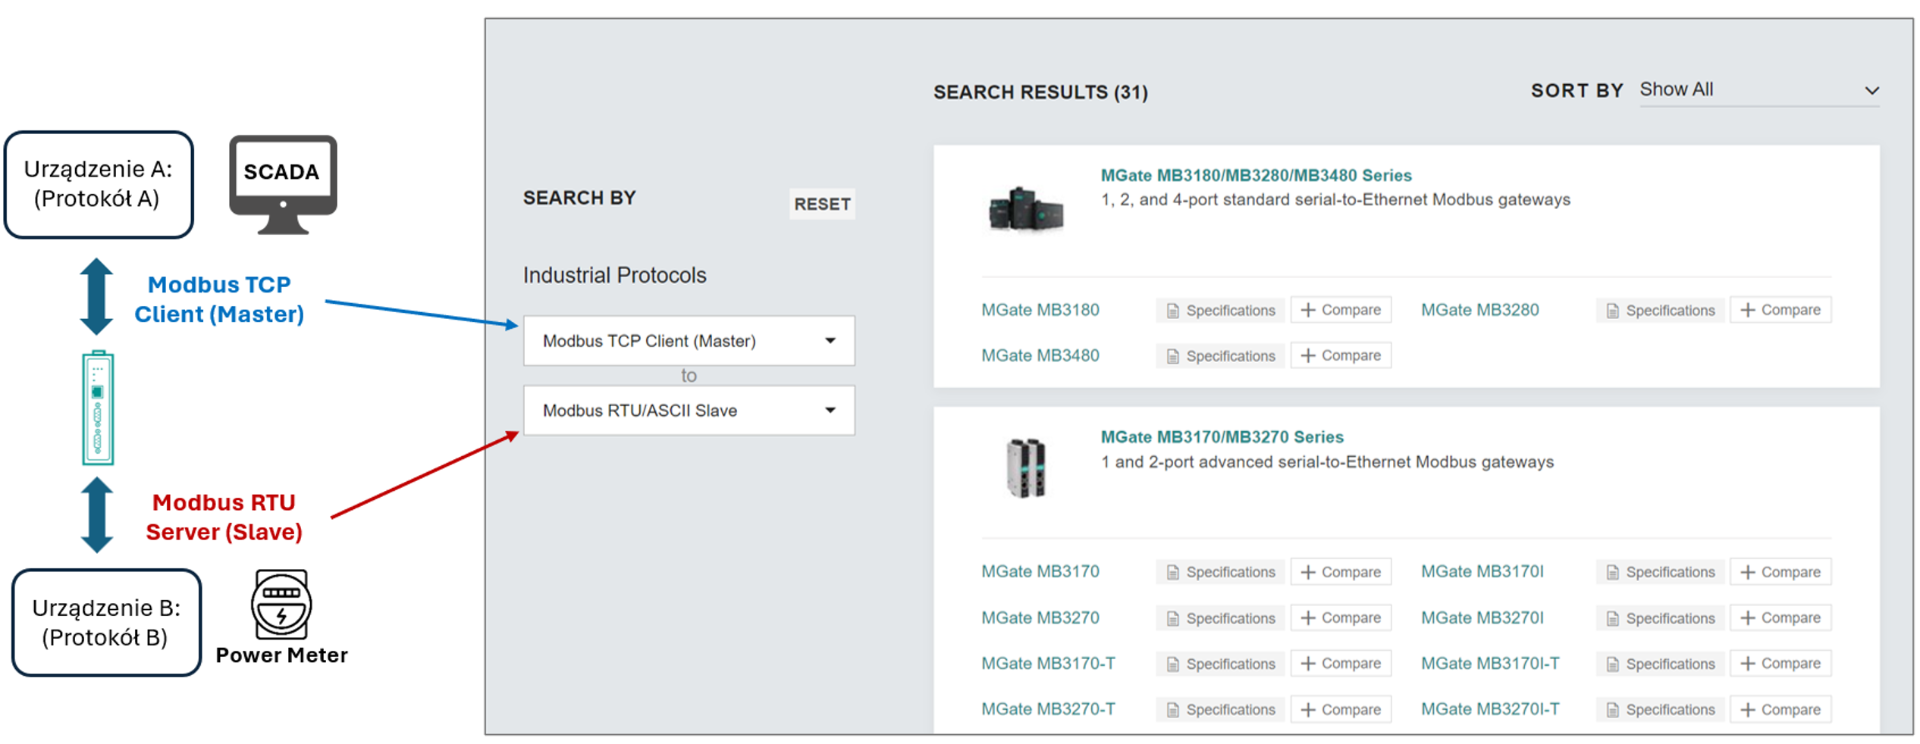Click the Urządzenie B (Protokół B) box
The height and width of the screenshot is (744, 1920).
pyautogui.click(x=106, y=623)
